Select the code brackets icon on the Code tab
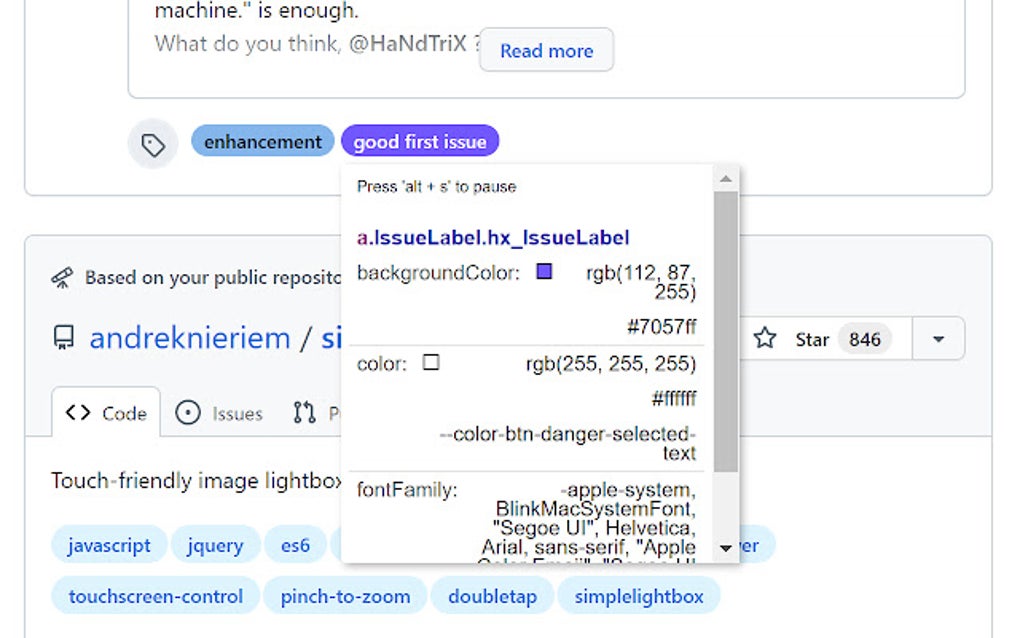 click(79, 412)
